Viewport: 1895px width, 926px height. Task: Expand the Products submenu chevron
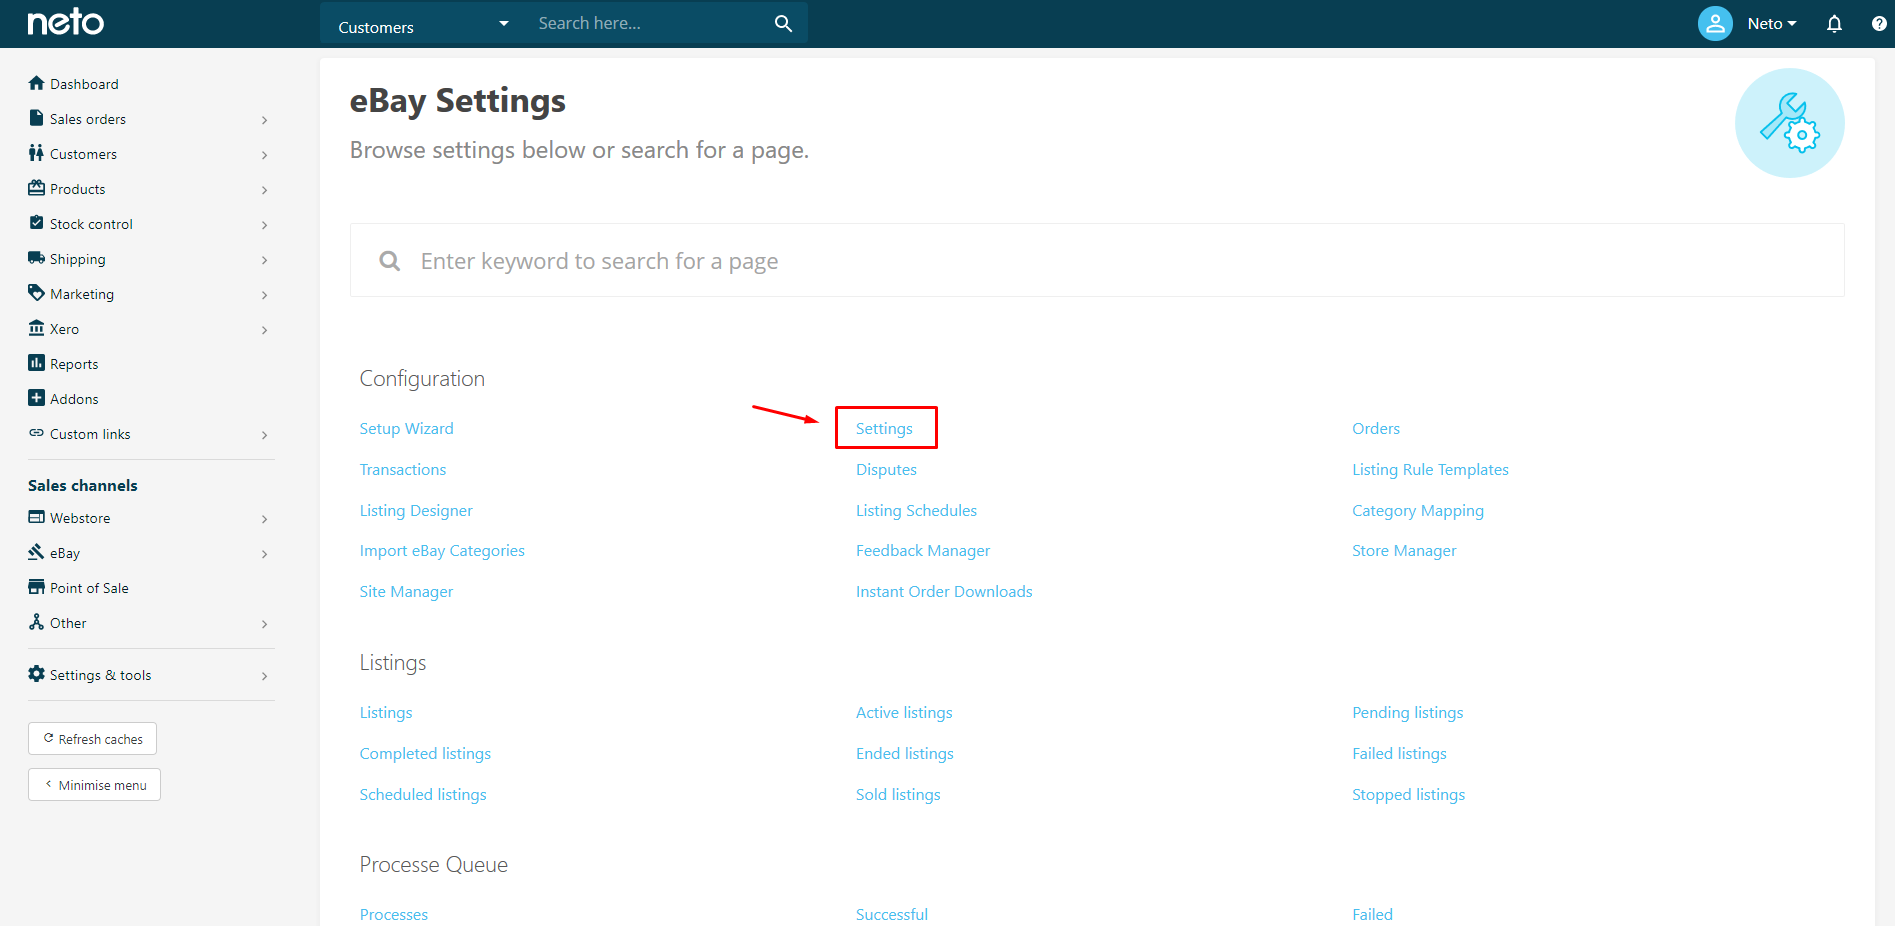click(x=265, y=190)
